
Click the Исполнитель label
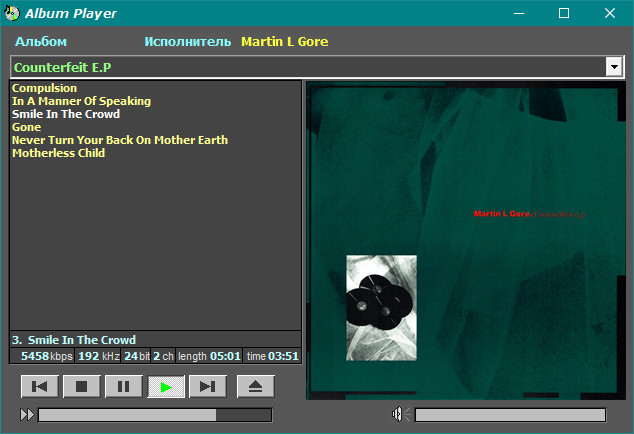pos(188,42)
